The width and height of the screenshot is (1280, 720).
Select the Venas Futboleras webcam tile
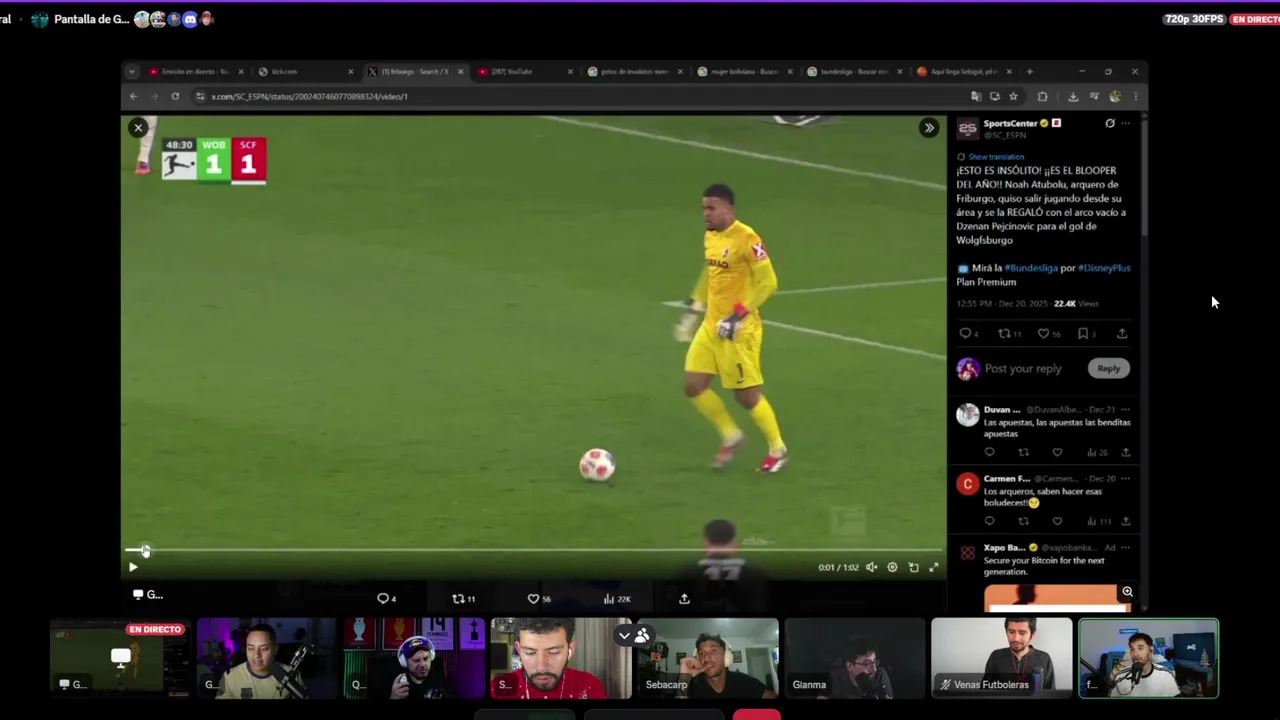(1002, 658)
